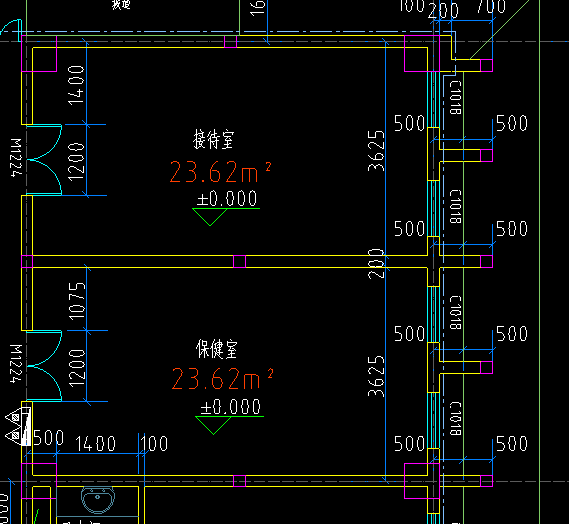The width and height of the screenshot is (569, 524).
Task: Click the 500 dimension left of horizontal 1400
Action: click(49, 438)
